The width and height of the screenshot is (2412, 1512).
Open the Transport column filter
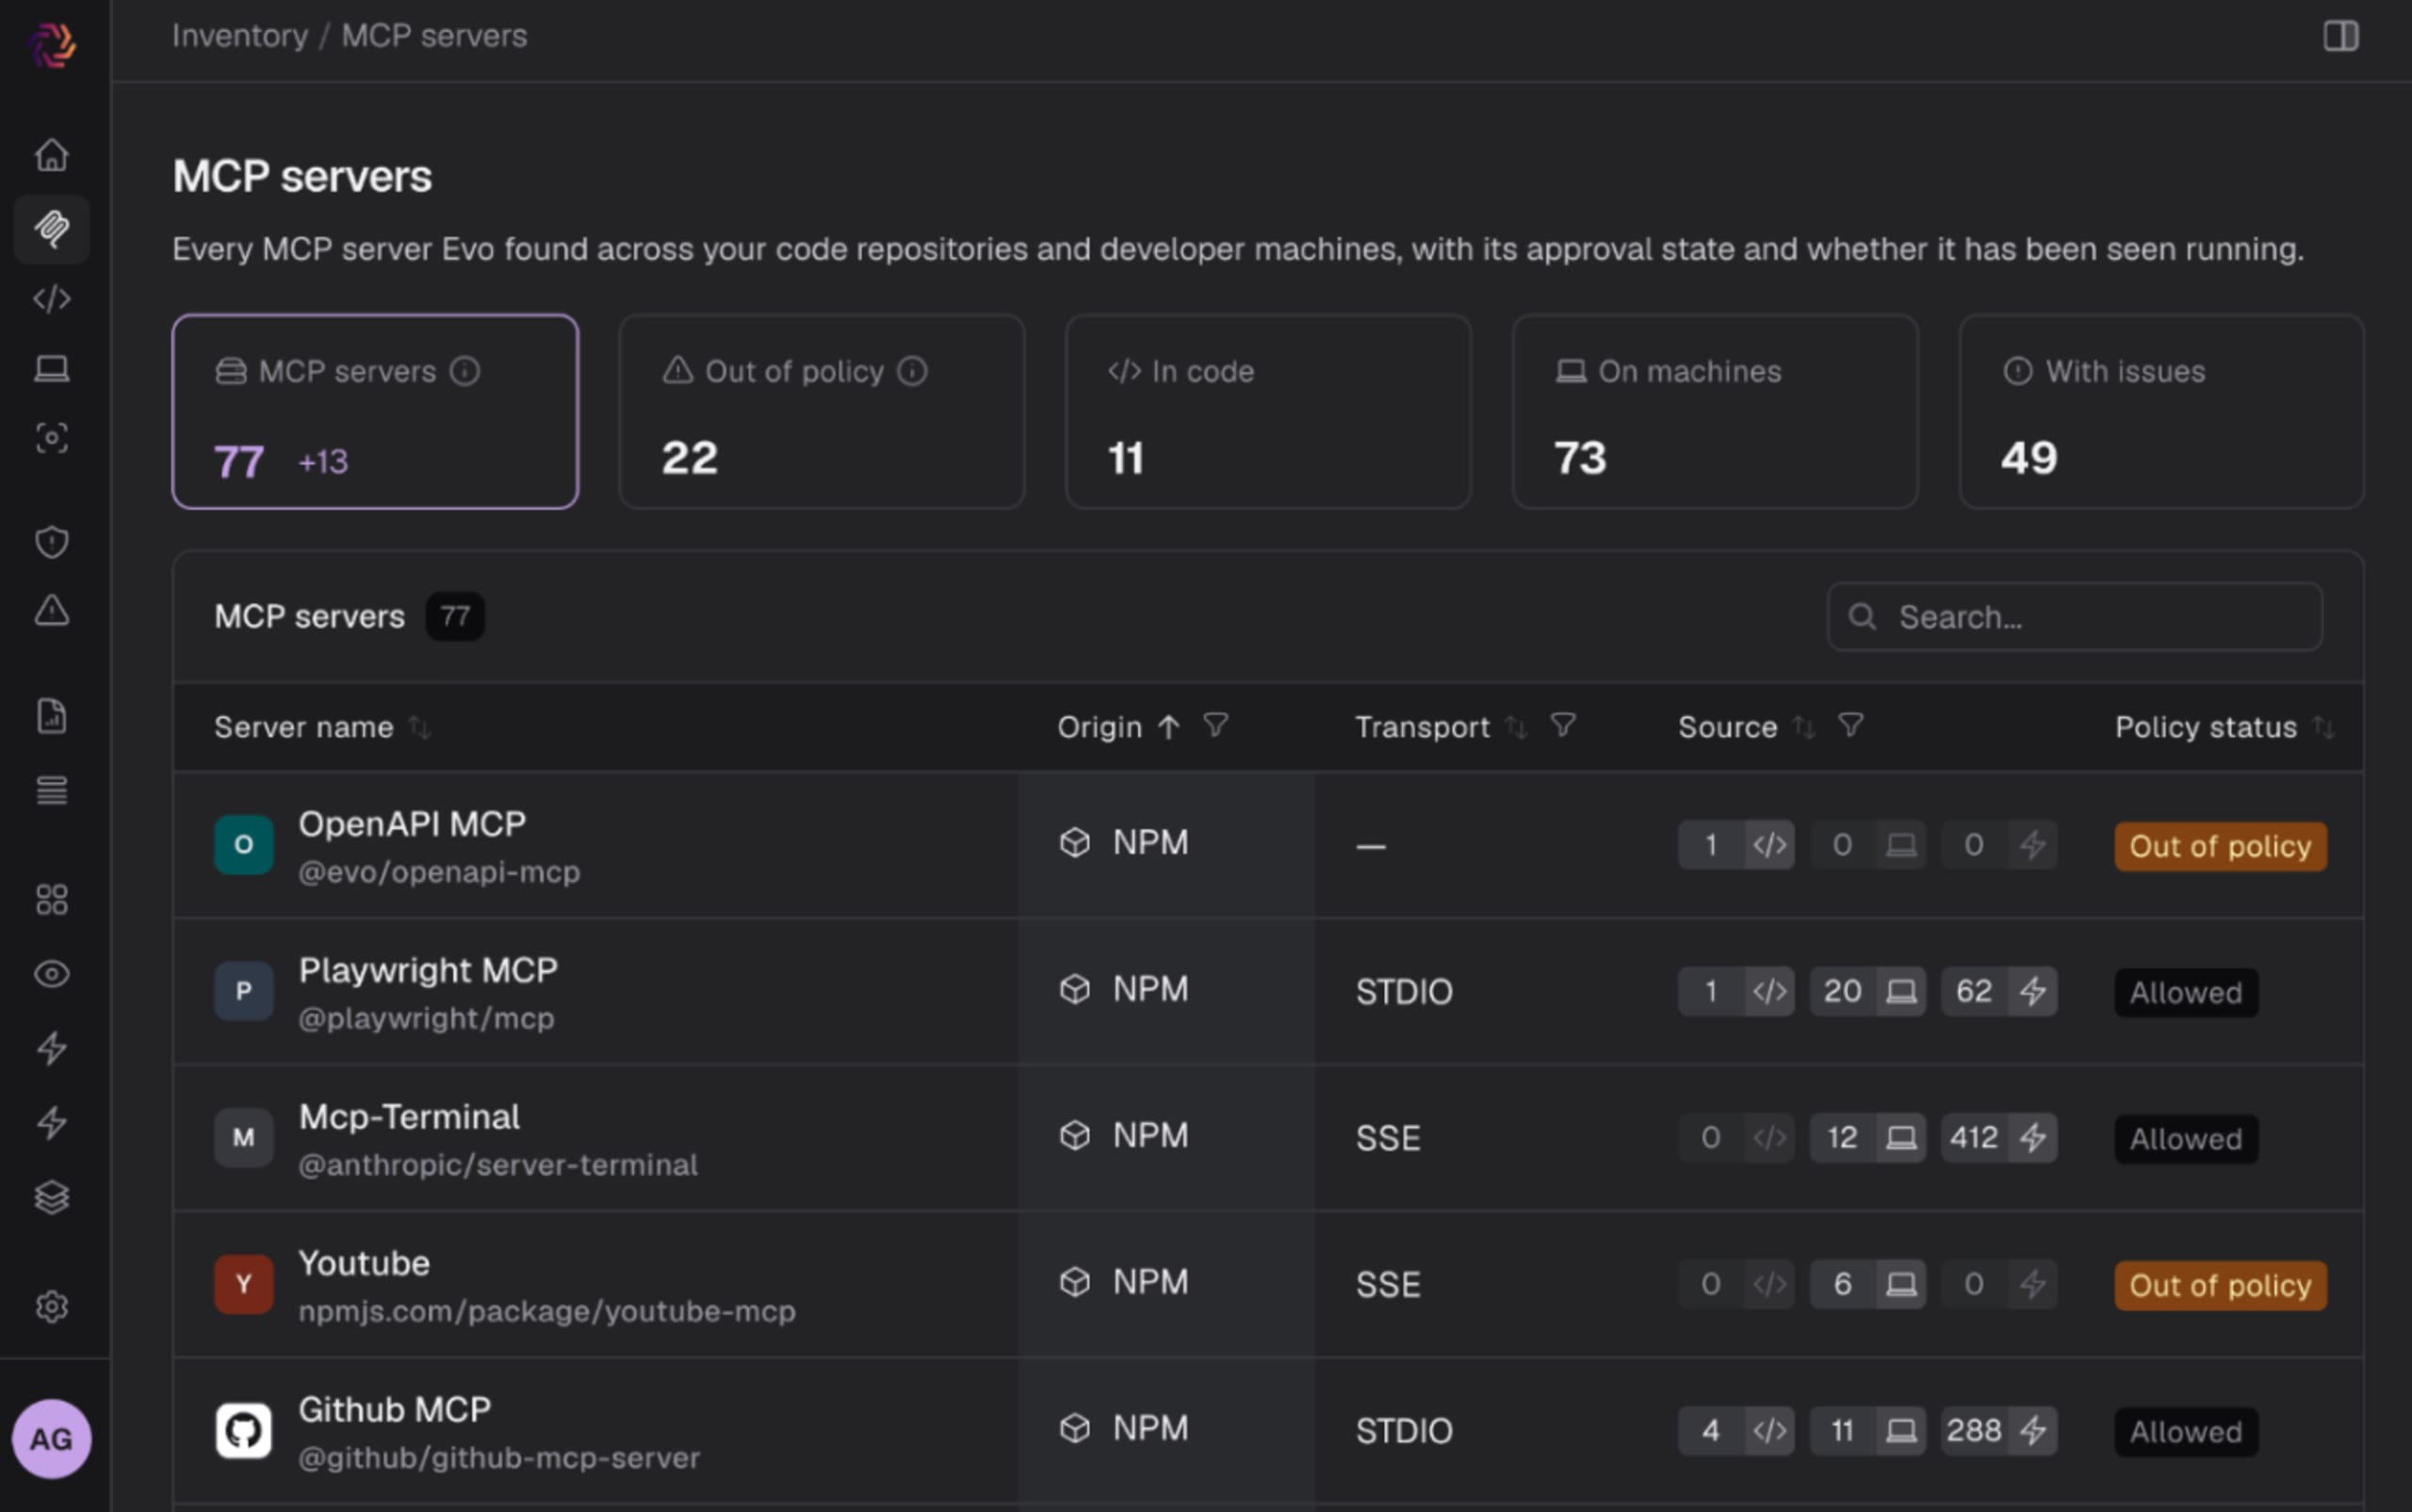[x=1563, y=725]
